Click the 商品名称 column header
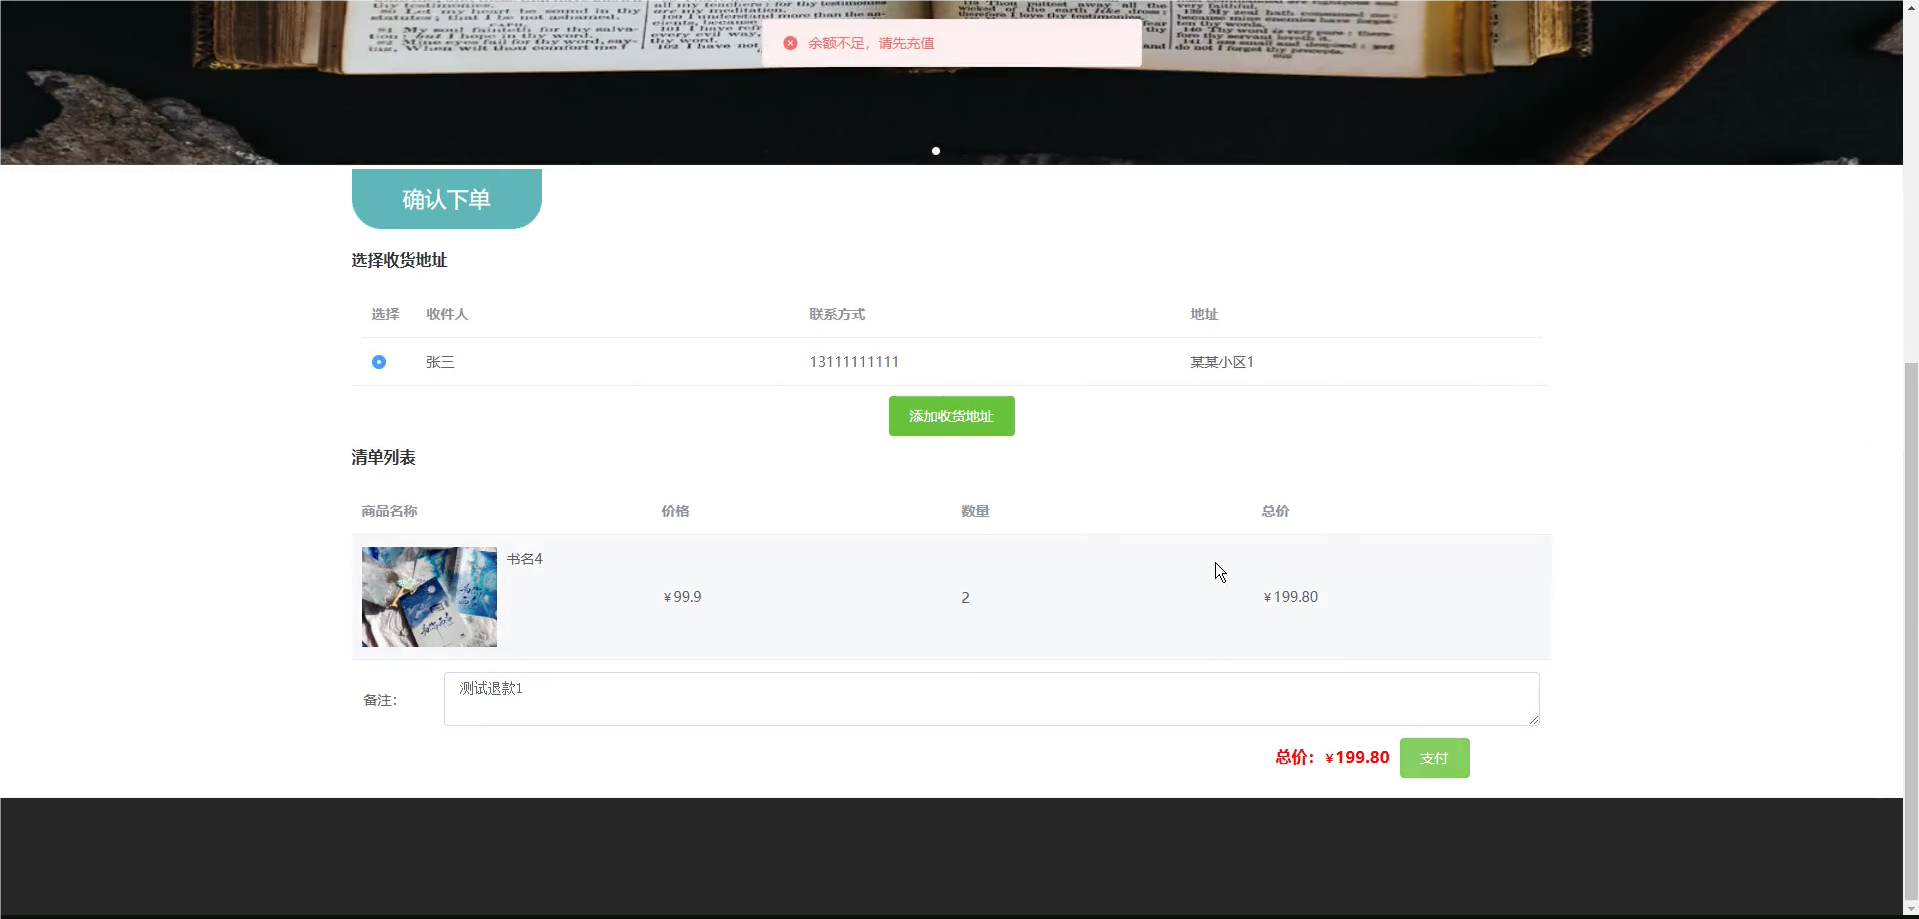 [389, 511]
